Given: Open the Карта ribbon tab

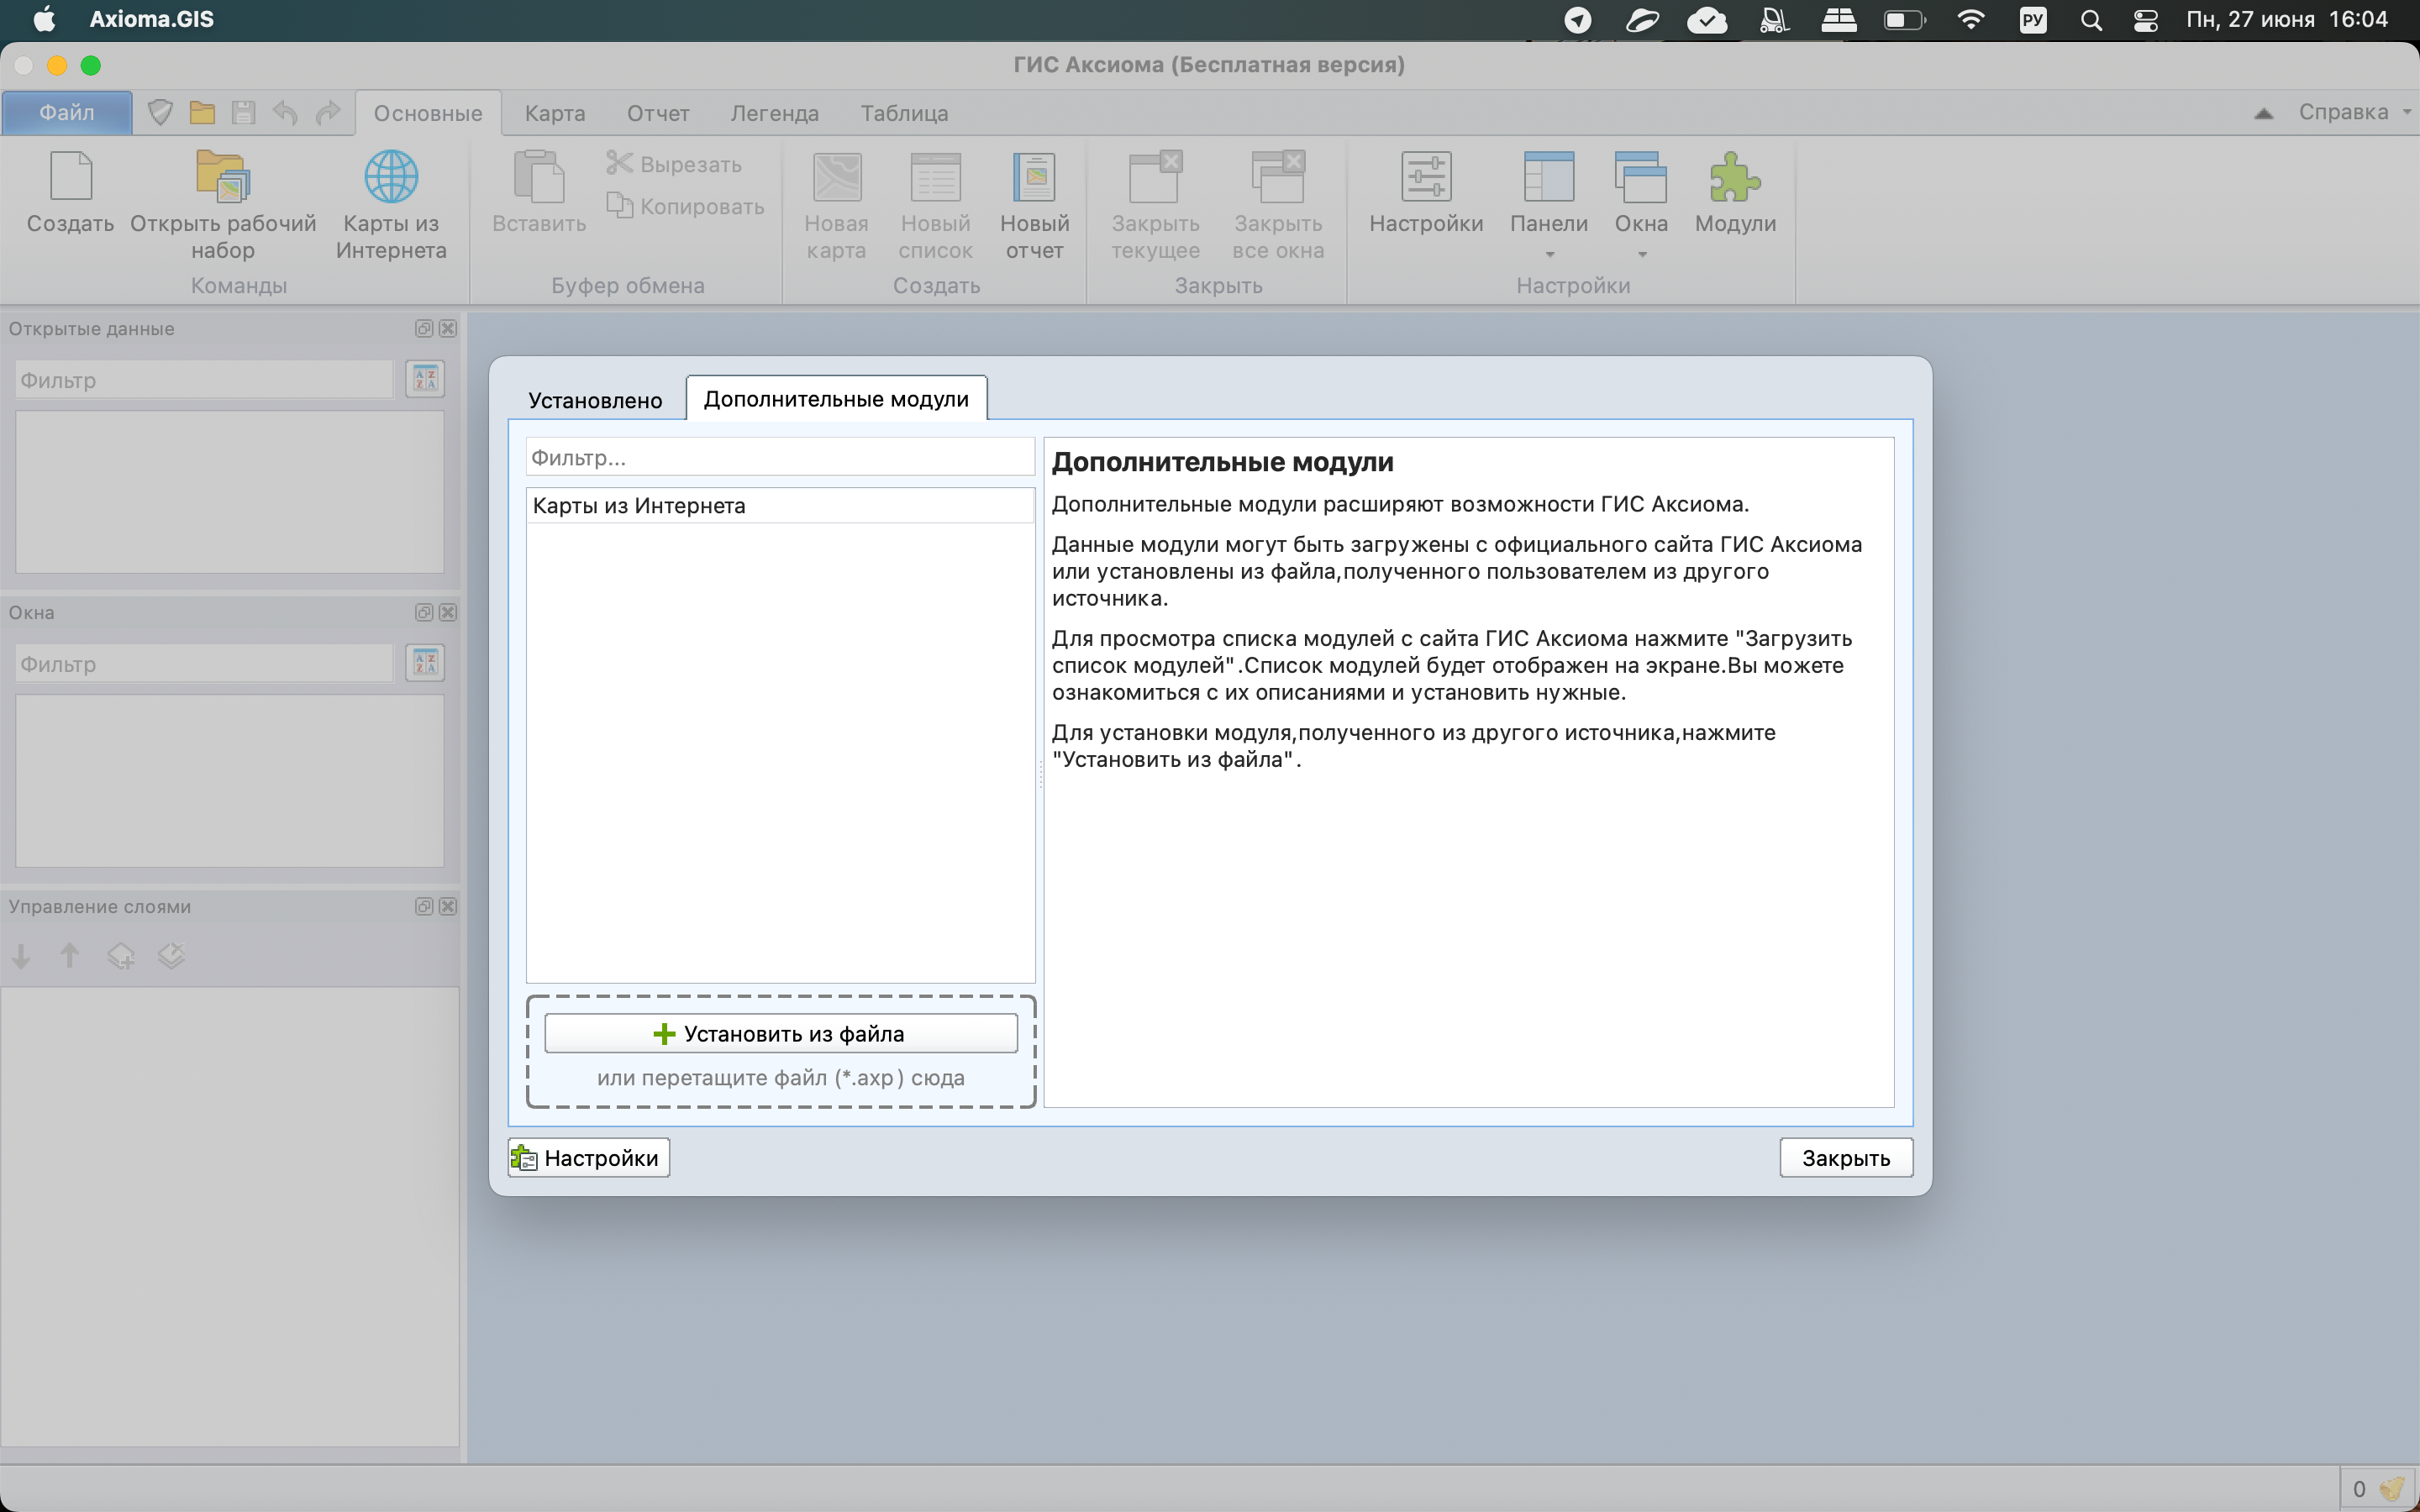Looking at the screenshot, I should (x=555, y=113).
